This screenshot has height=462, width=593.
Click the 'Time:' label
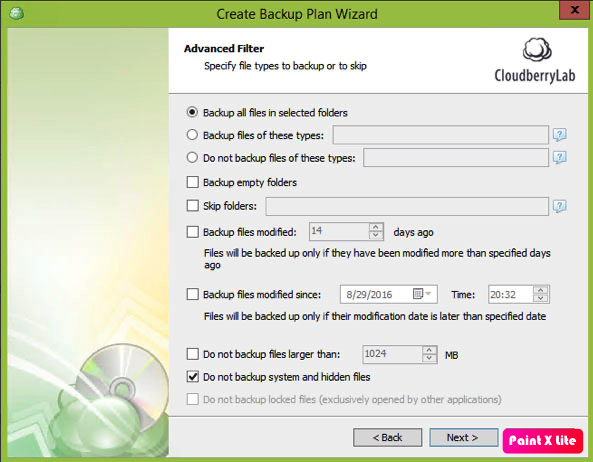click(463, 295)
